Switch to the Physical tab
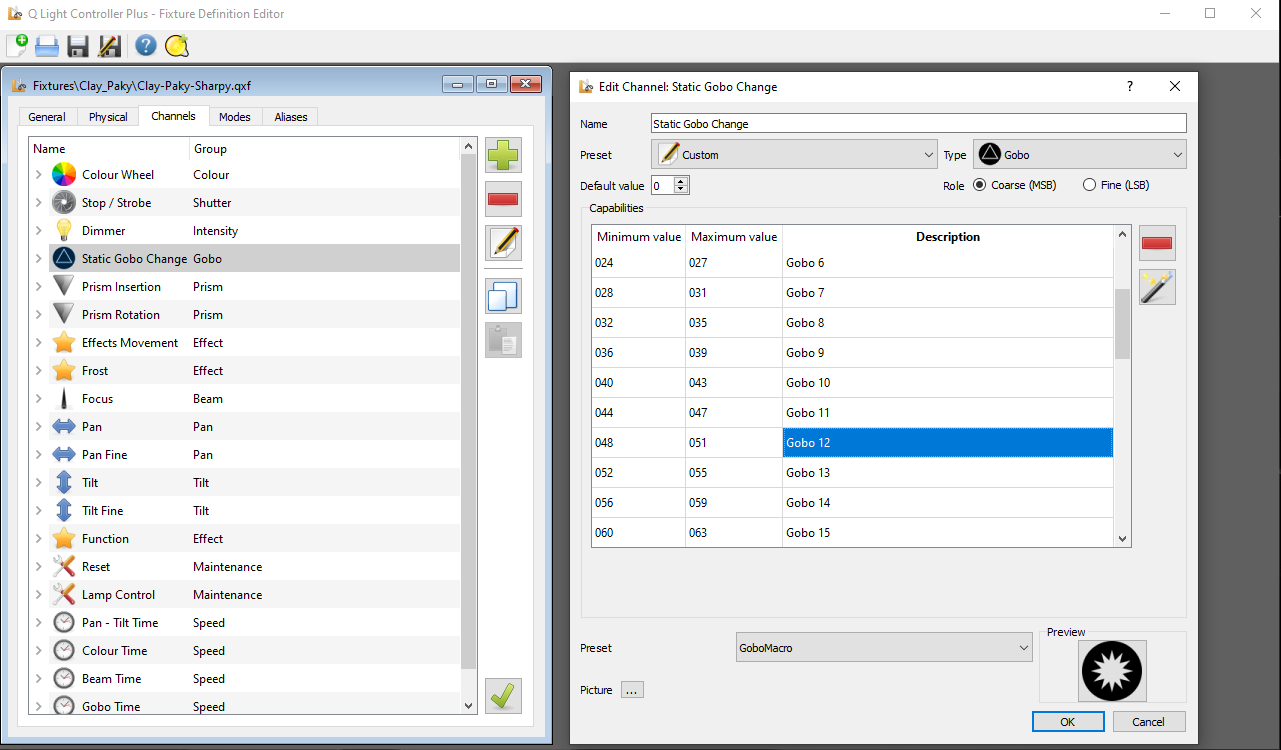The width and height of the screenshot is (1281, 750). point(108,117)
